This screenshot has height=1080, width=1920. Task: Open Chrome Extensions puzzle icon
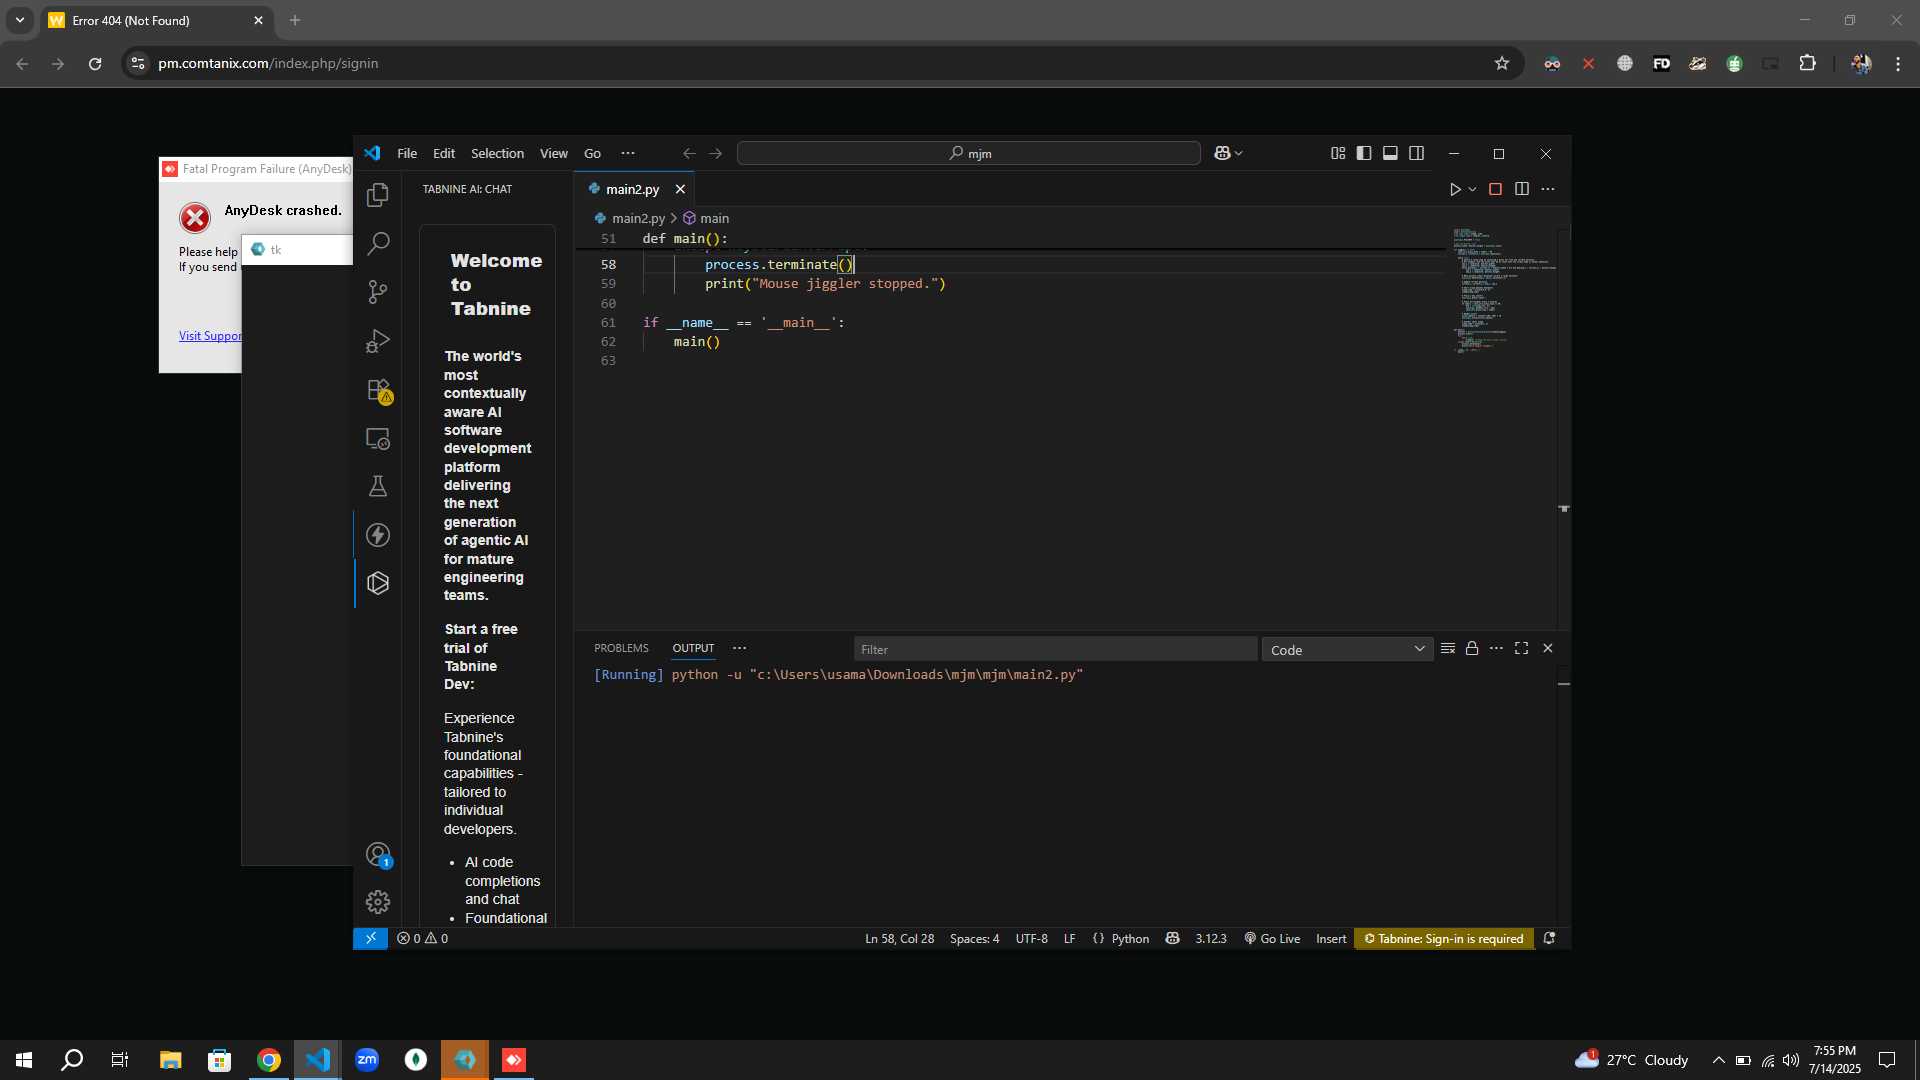pos(1807,63)
